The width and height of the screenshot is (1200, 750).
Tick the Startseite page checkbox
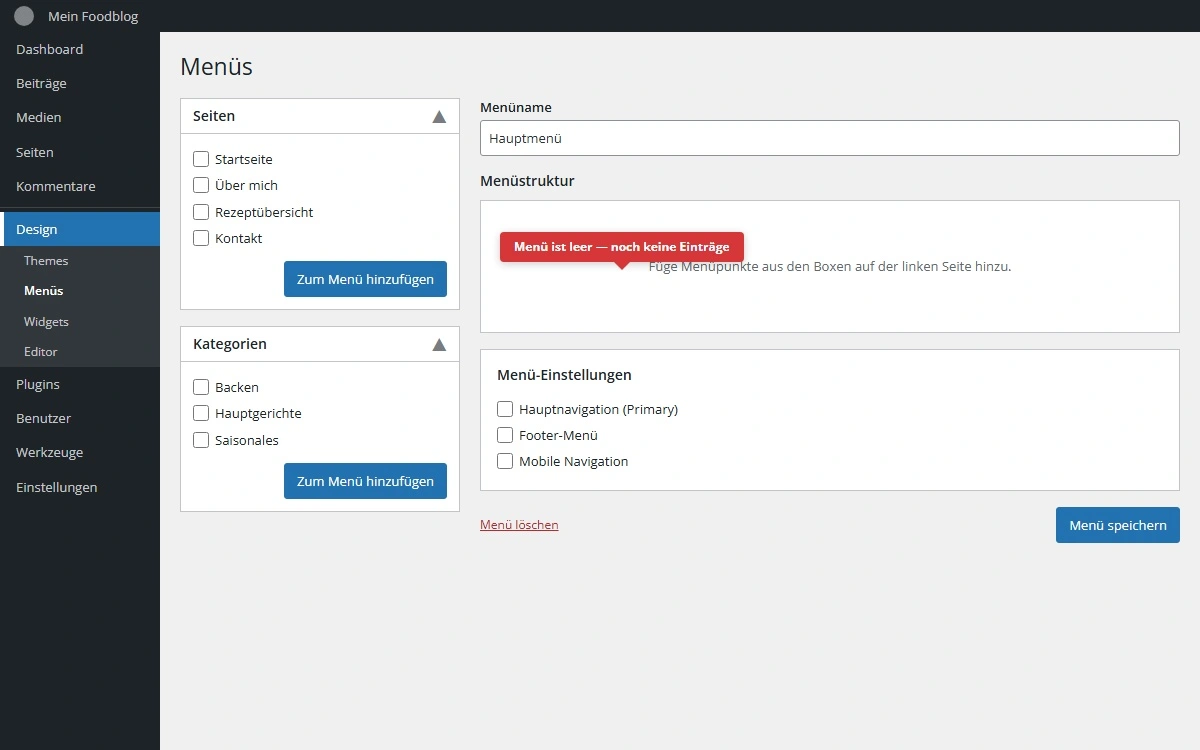pyautogui.click(x=201, y=159)
